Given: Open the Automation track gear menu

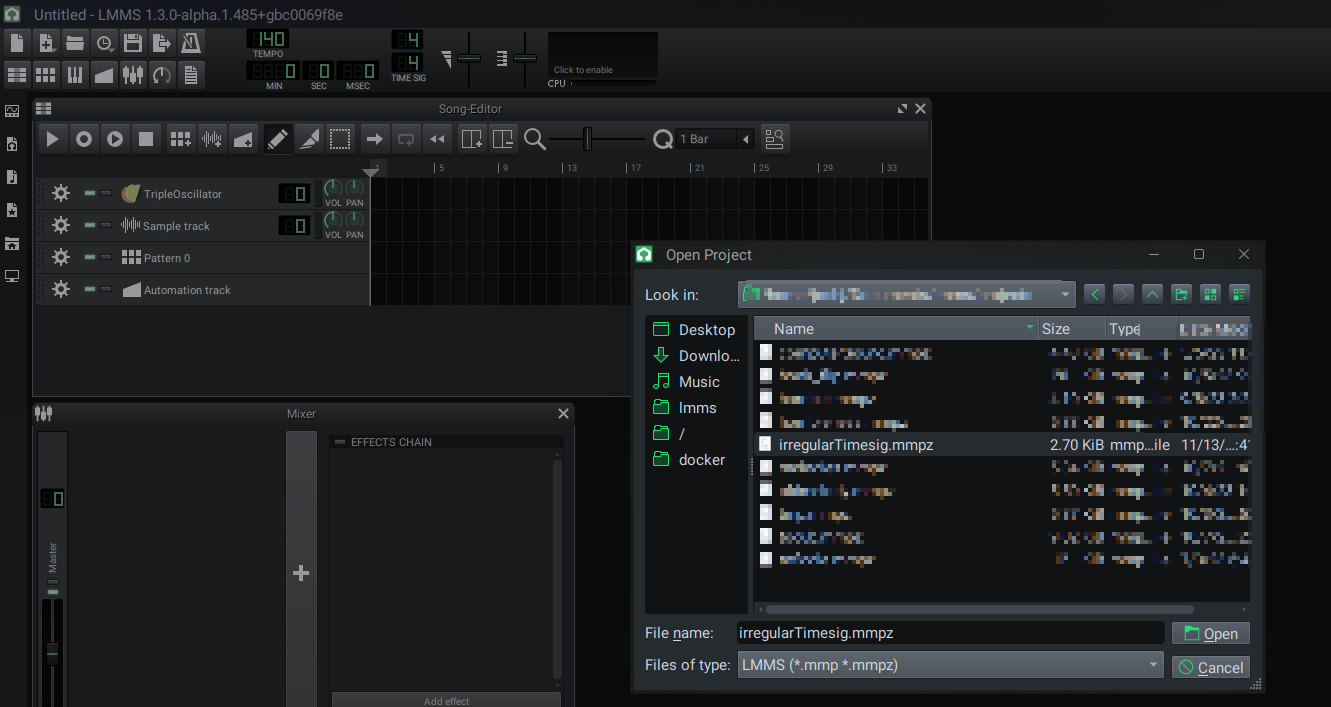Looking at the screenshot, I should (61, 289).
